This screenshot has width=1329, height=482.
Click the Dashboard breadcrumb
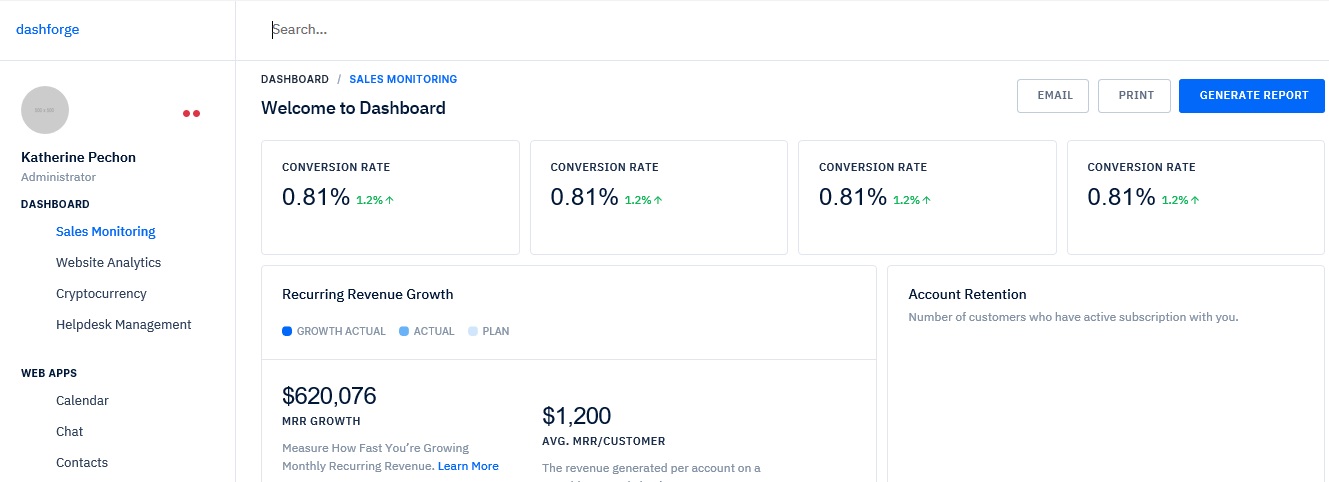click(x=295, y=79)
